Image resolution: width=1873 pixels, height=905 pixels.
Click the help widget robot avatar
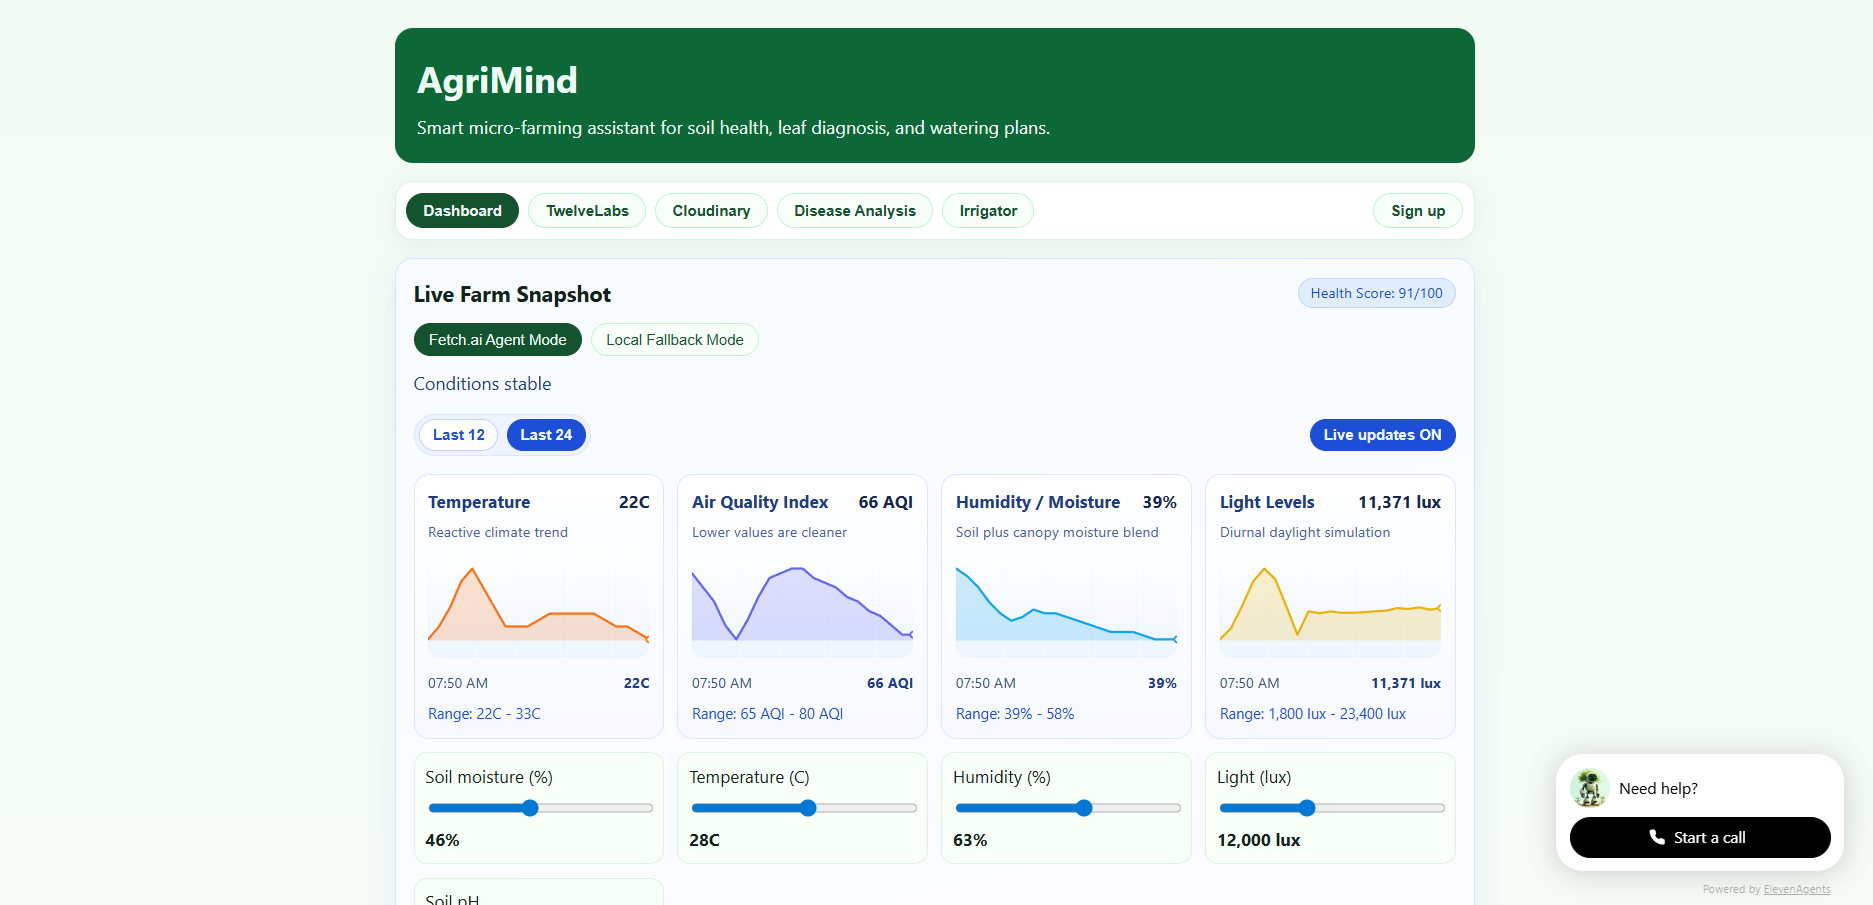point(1589,788)
